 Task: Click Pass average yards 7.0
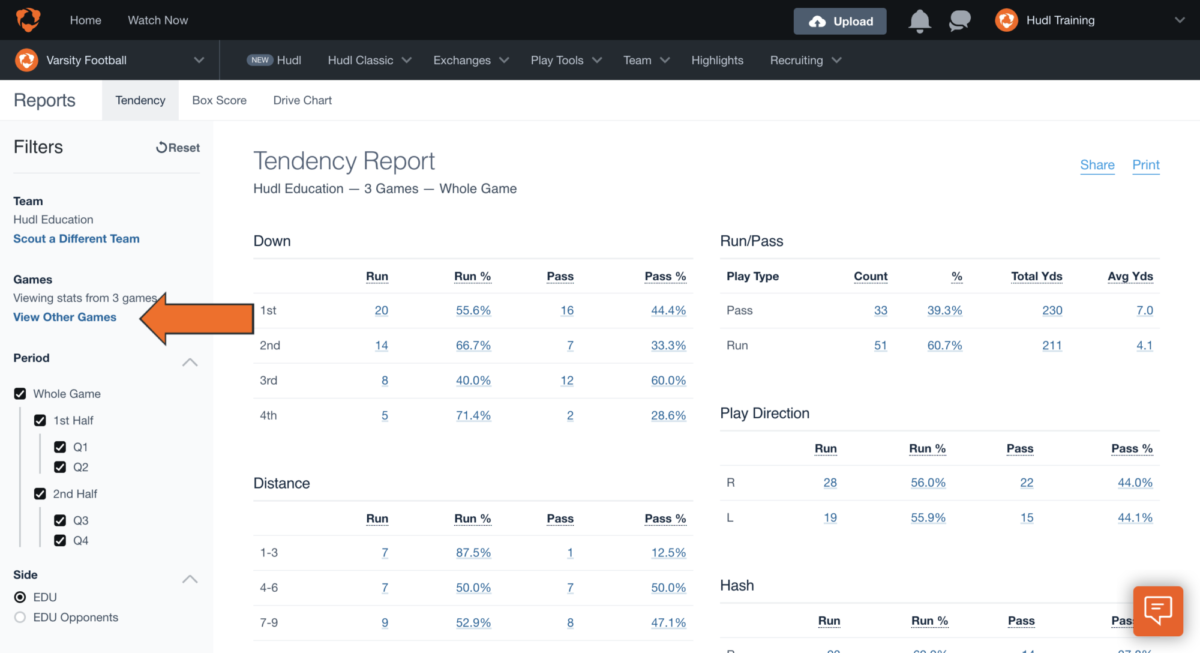(x=1144, y=311)
